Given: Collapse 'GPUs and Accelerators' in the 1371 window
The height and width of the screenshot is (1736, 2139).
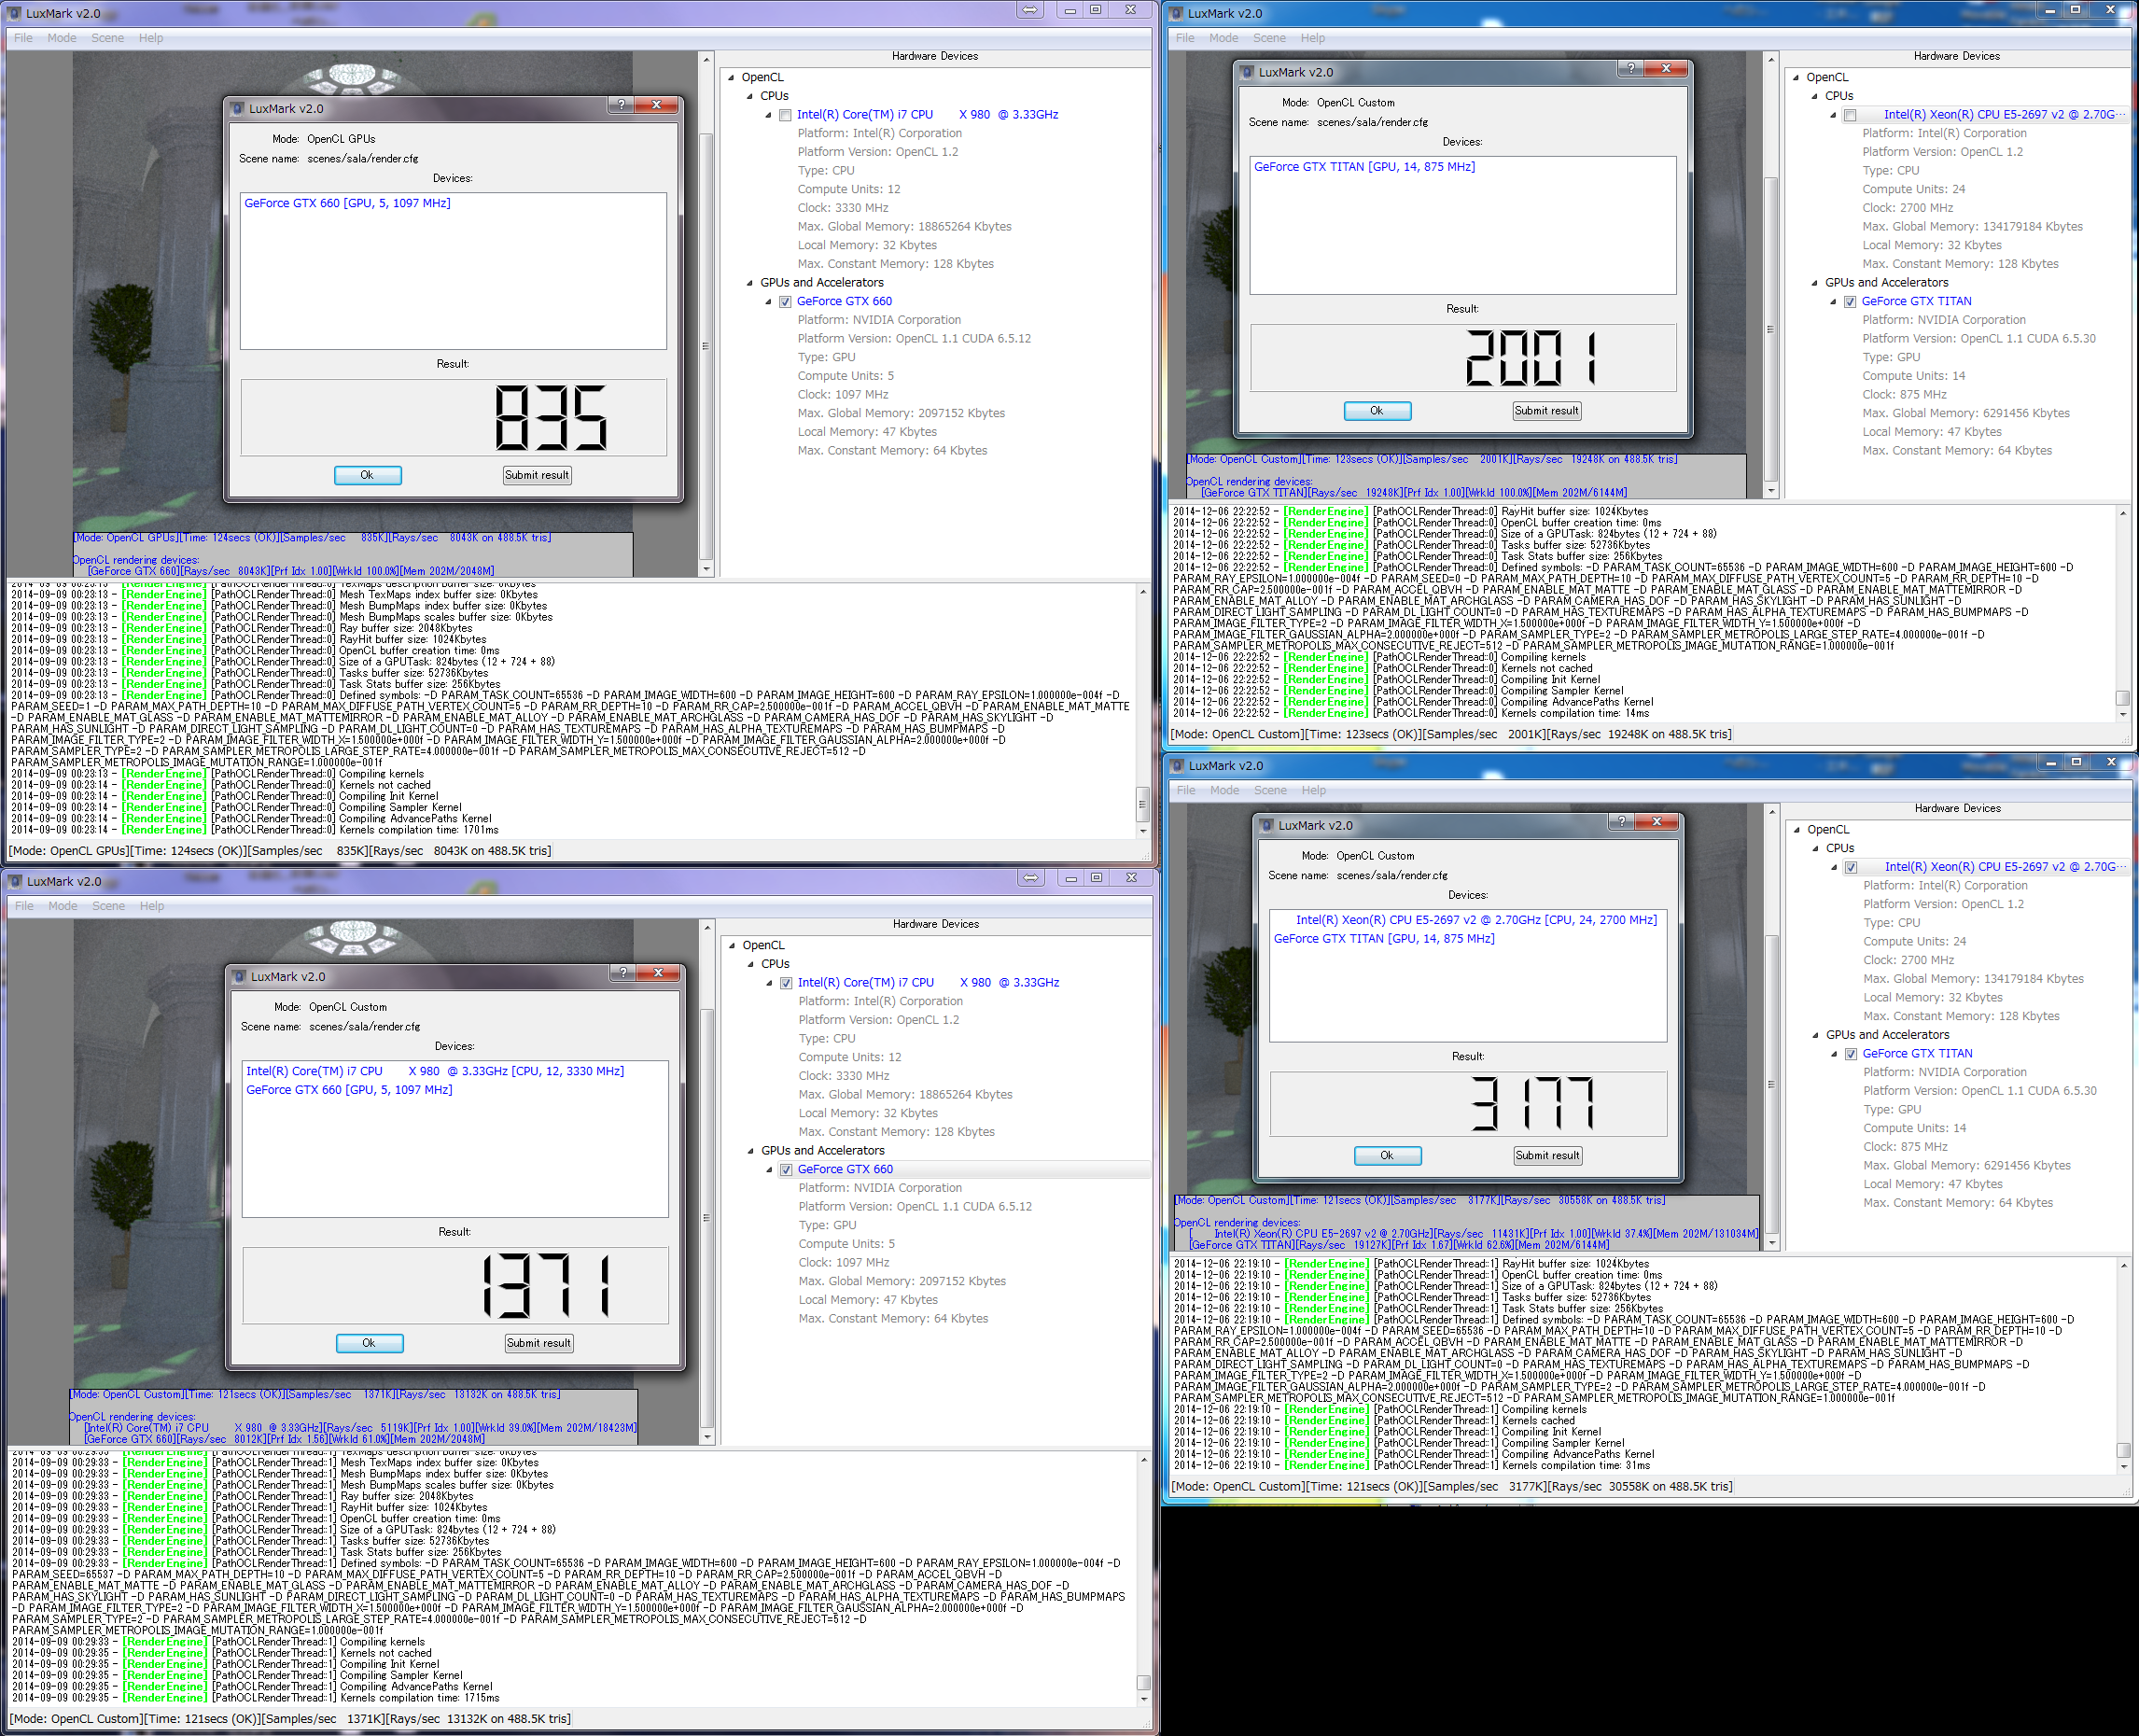Looking at the screenshot, I should pos(750,1151).
